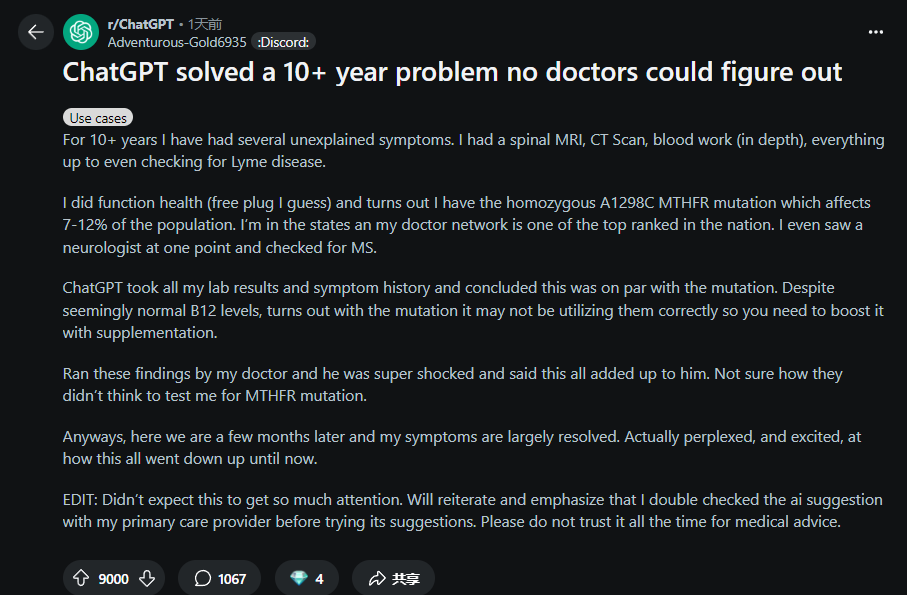This screenshot has width=907, height=595.
Task: Visit the r/ChatGPT subreddit link
Action: 141,24
